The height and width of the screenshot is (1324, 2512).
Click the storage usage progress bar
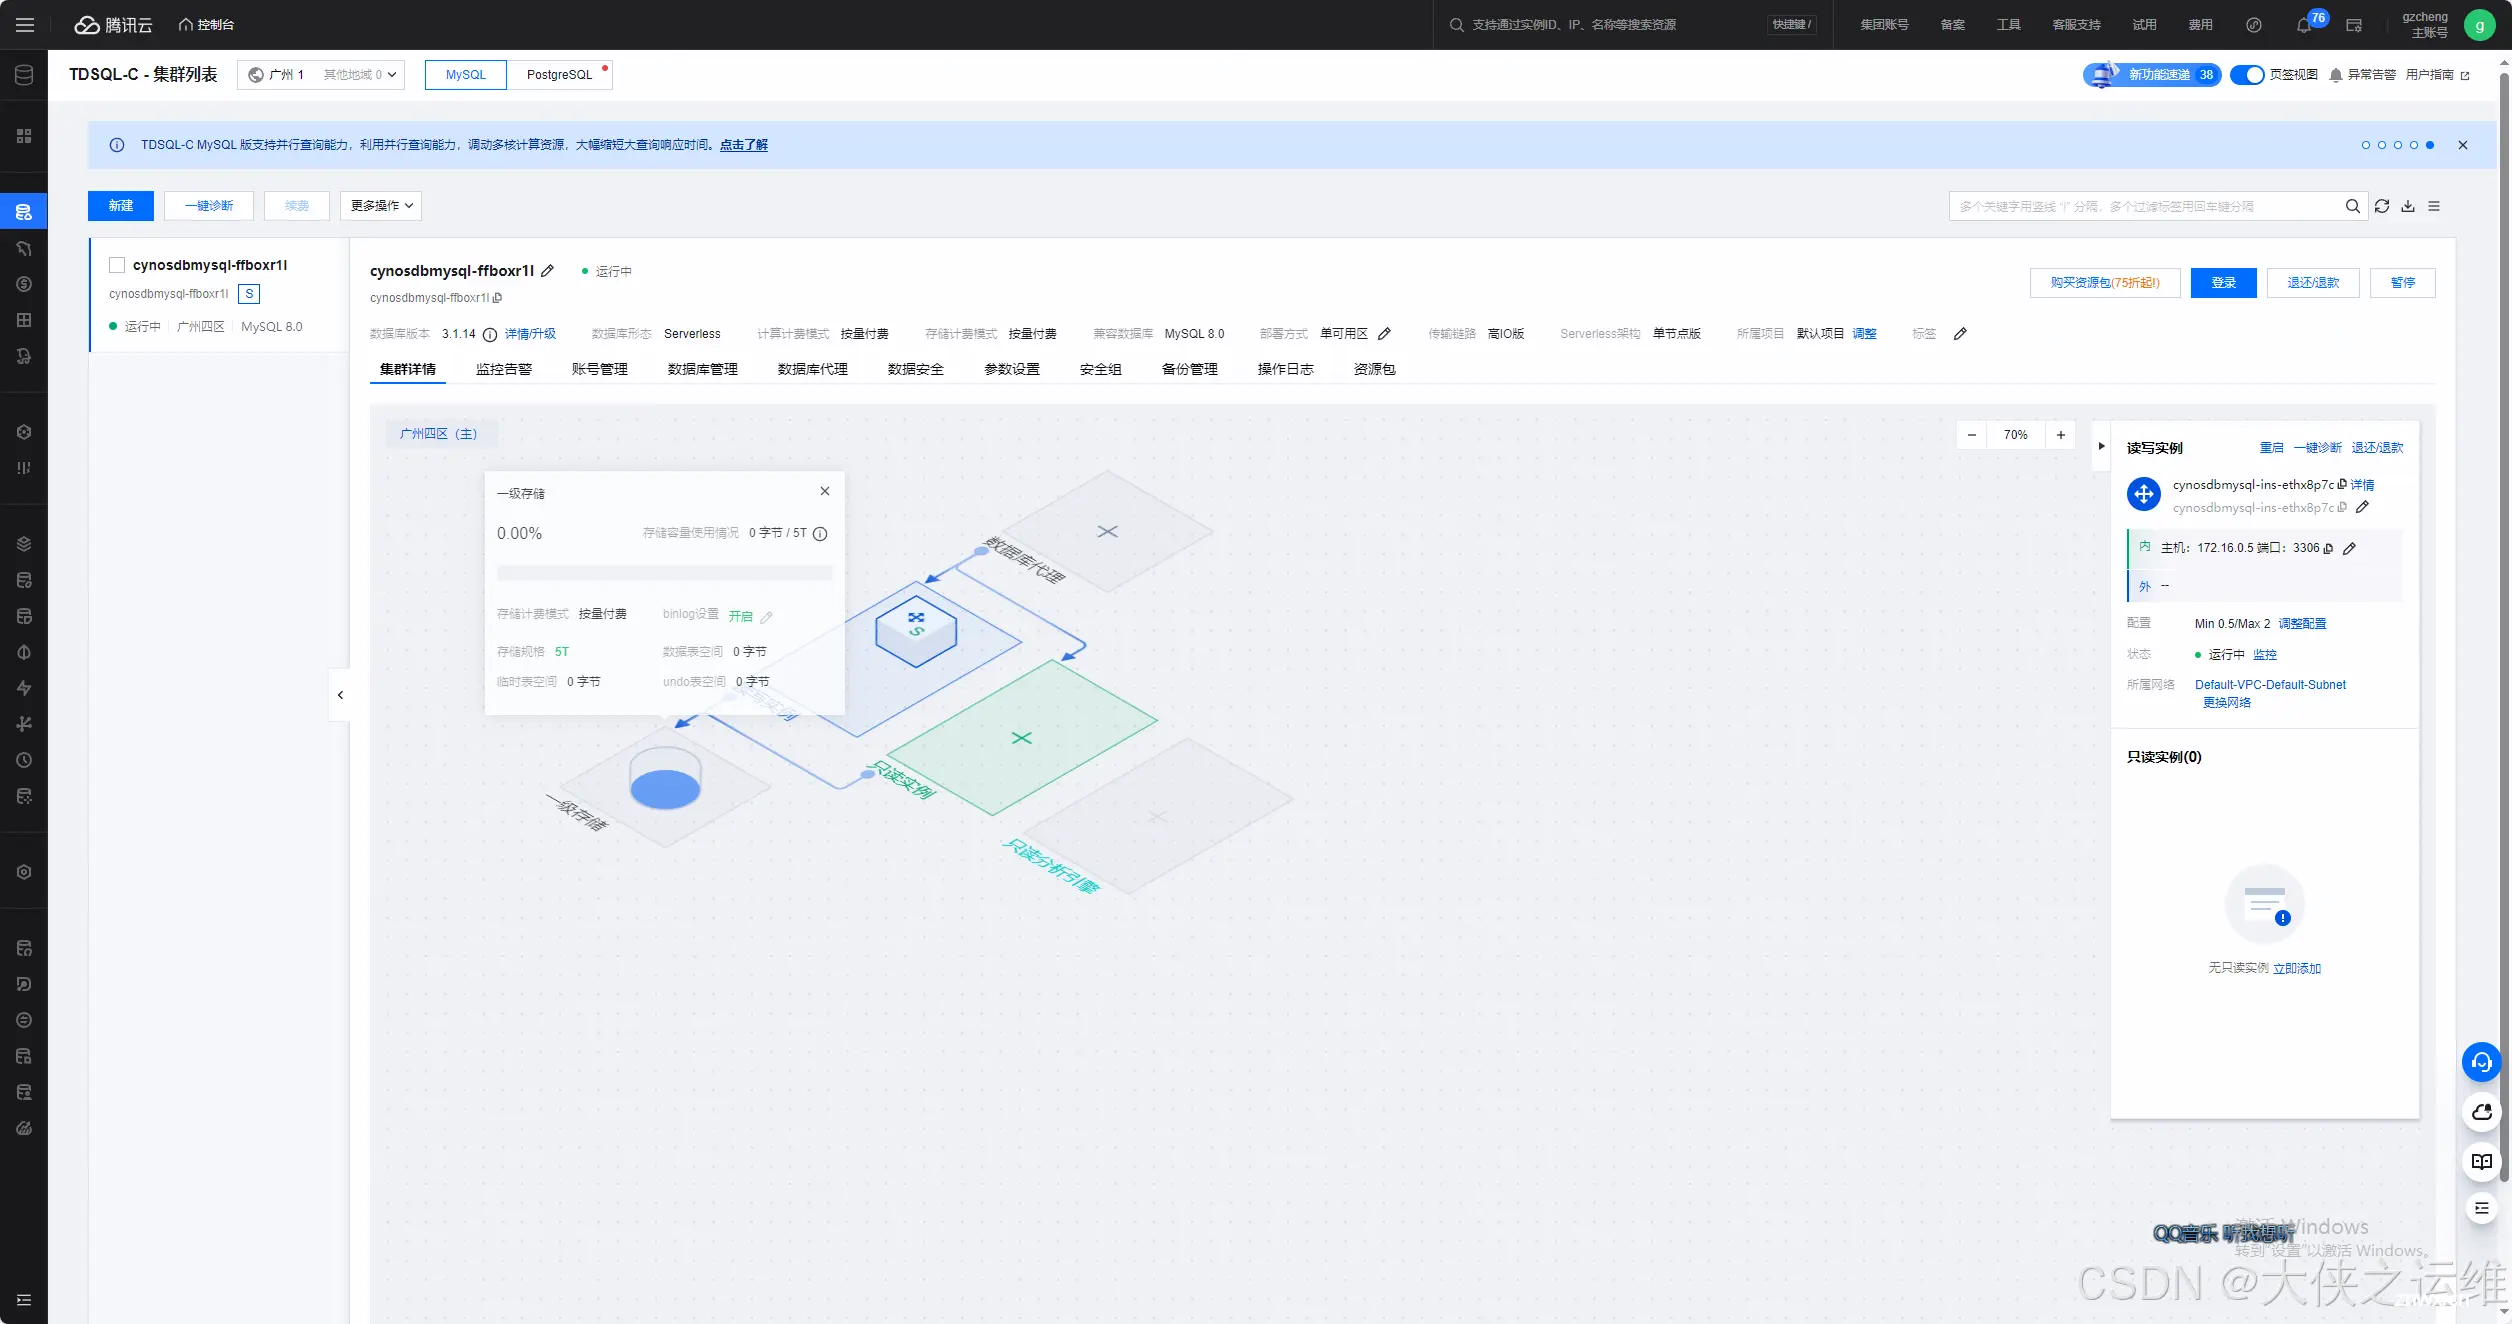(665, 573)
